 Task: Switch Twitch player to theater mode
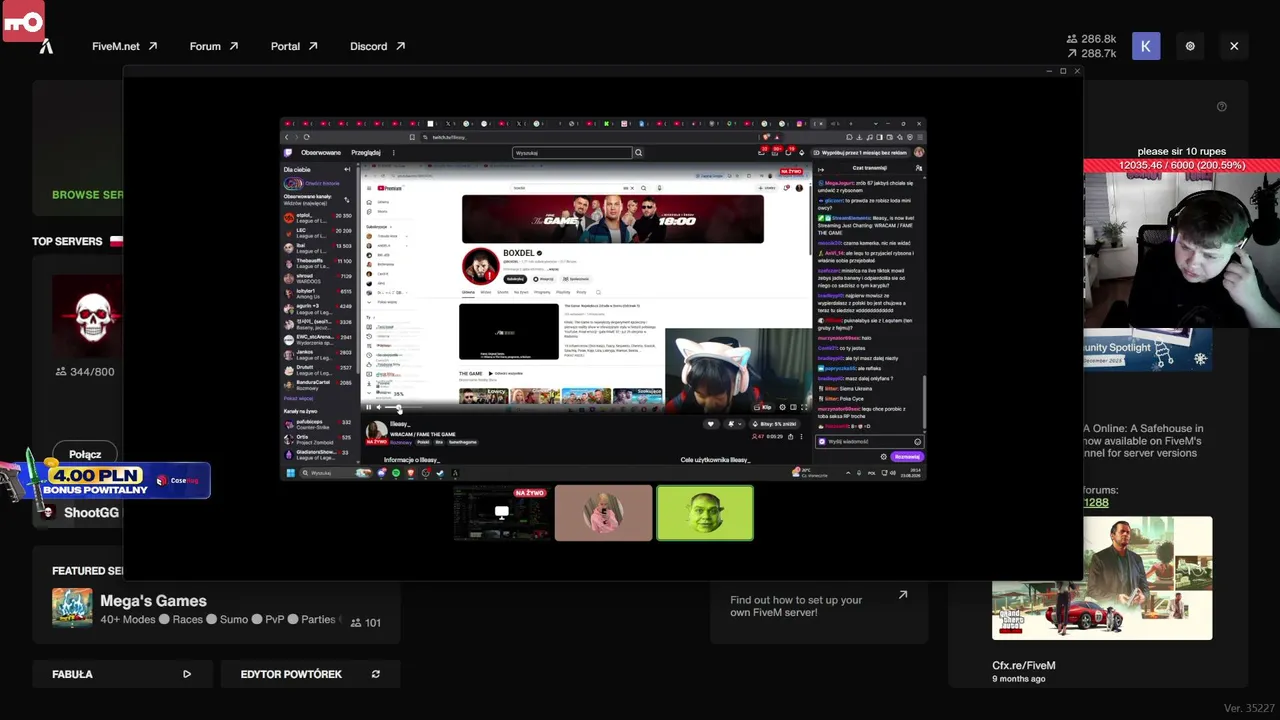[793, 407]
